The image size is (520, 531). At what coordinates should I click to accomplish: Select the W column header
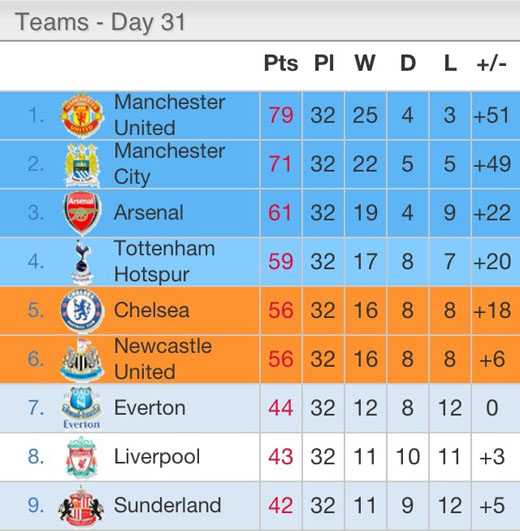[x=365, y=63]
